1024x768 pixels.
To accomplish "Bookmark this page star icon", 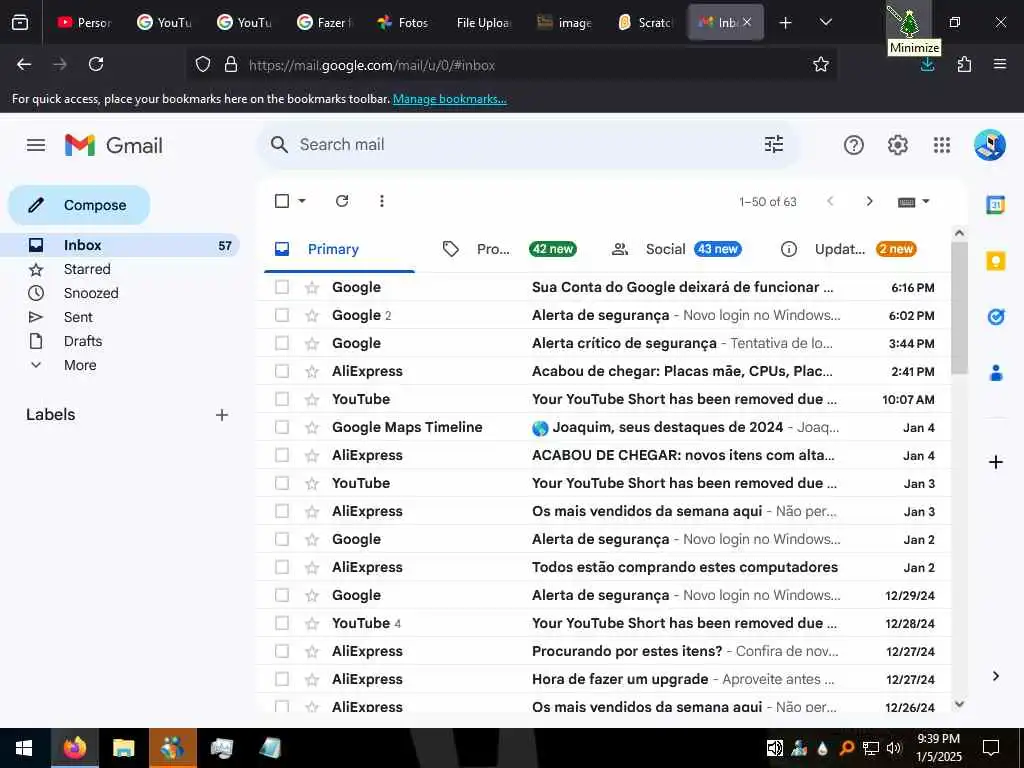I will (x=821, y=65).
